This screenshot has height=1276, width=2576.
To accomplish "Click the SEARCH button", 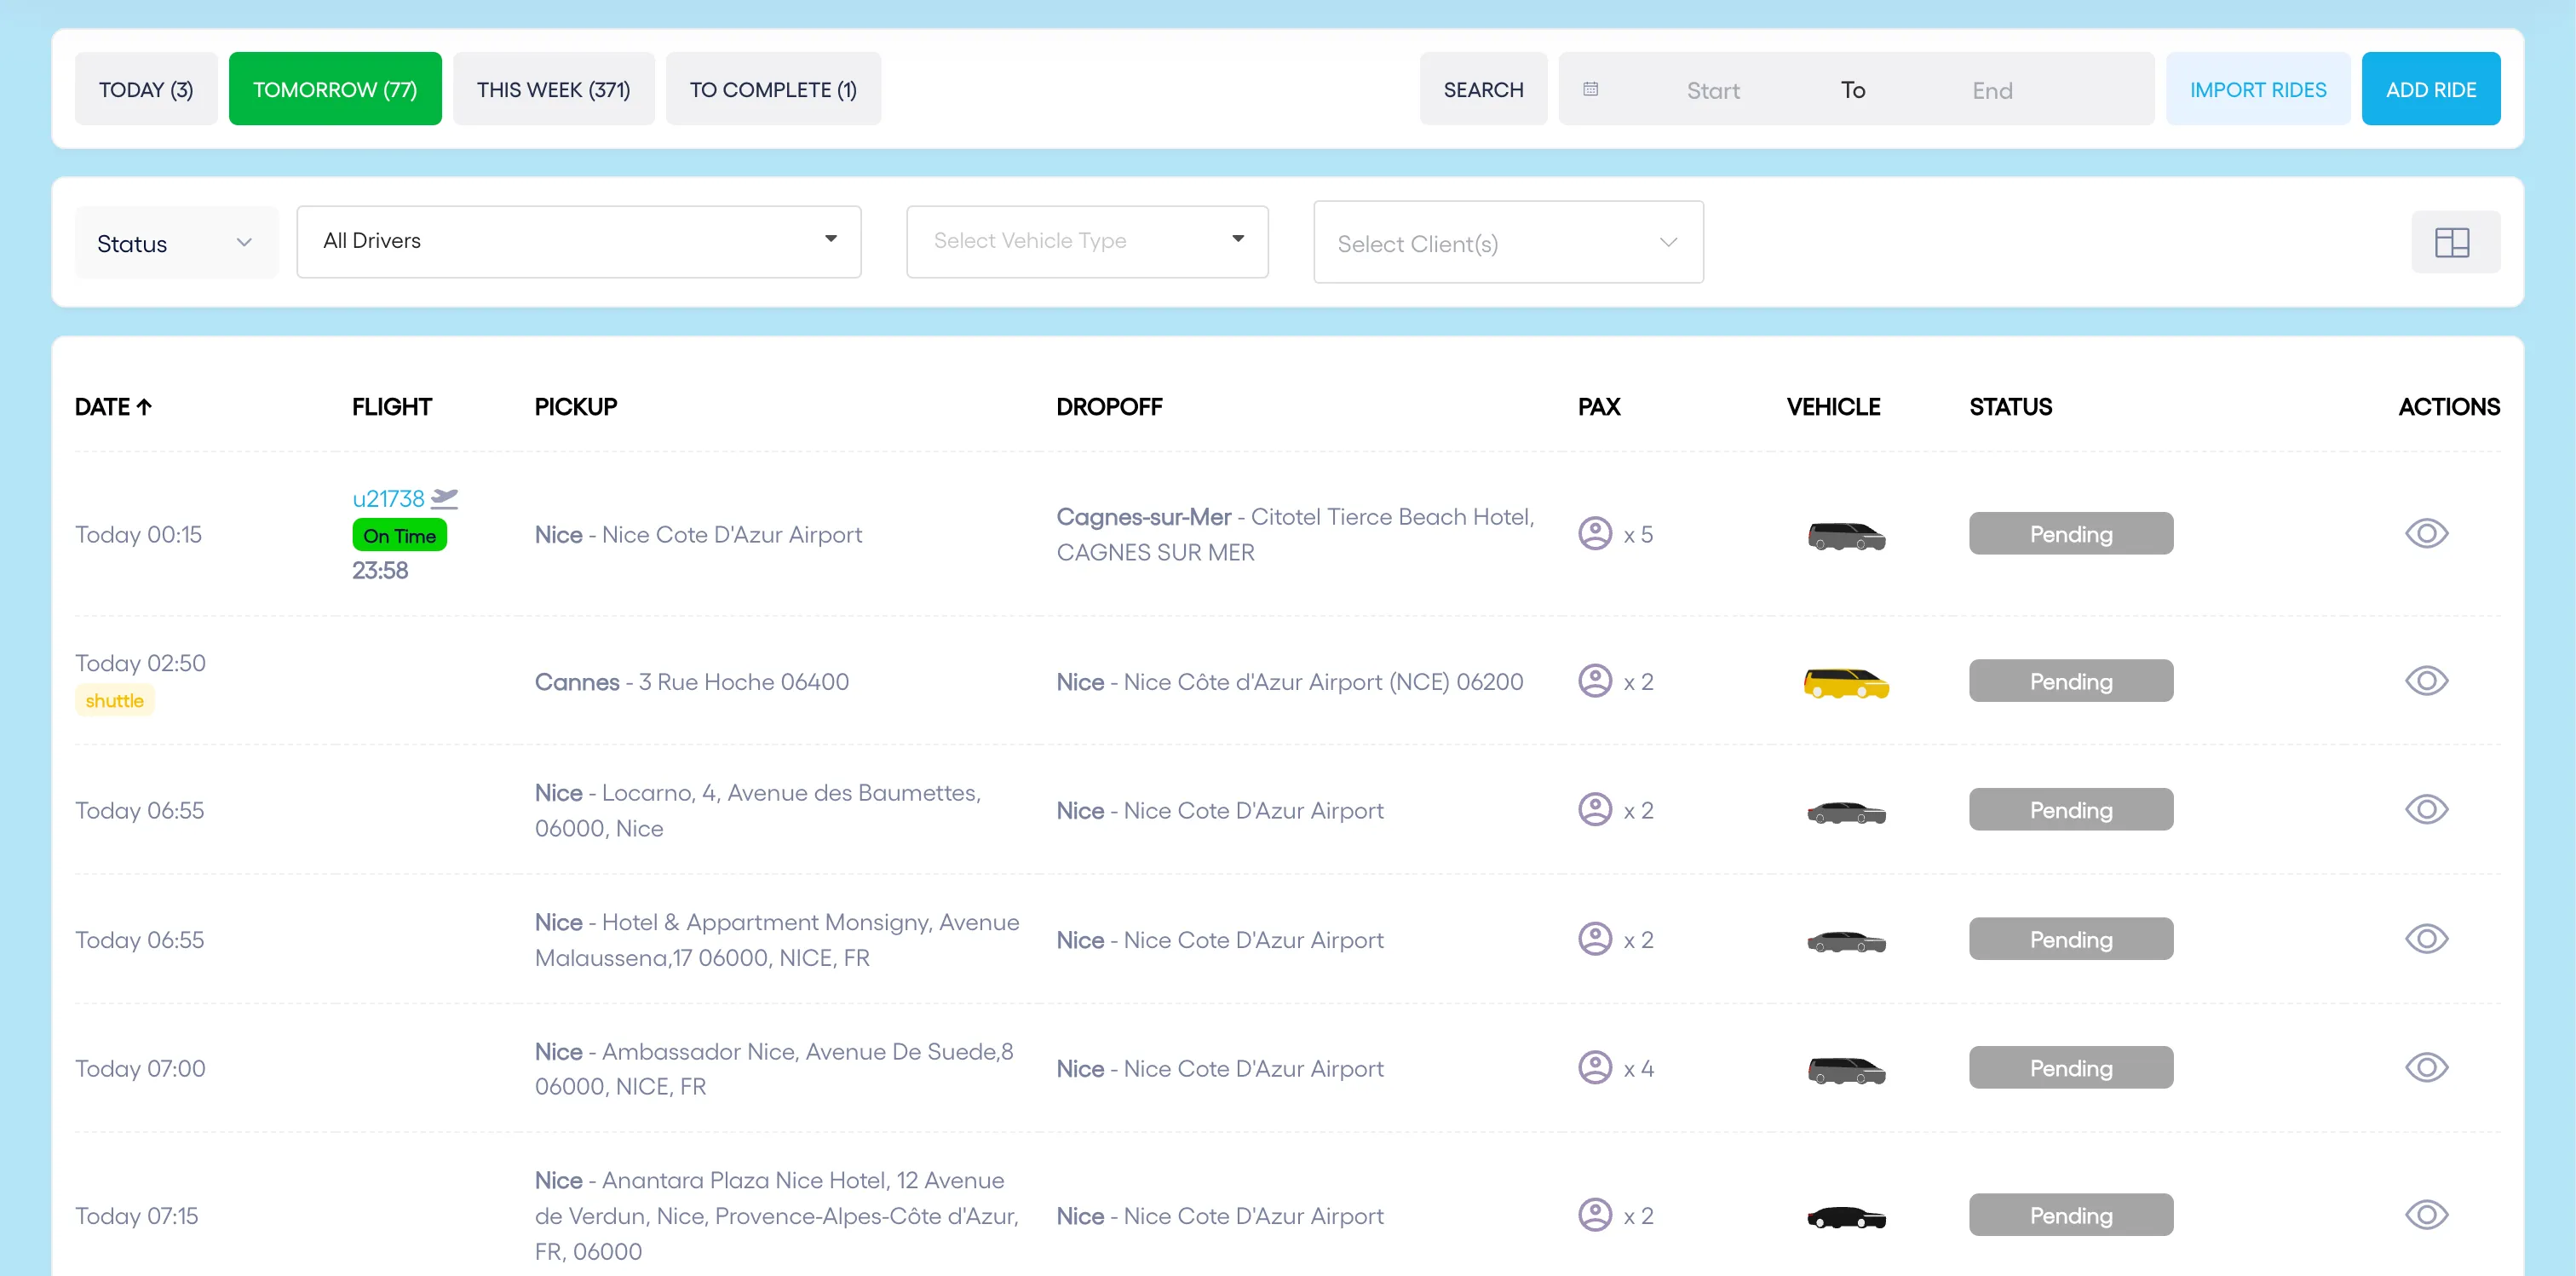I will tap(1483, 89).
